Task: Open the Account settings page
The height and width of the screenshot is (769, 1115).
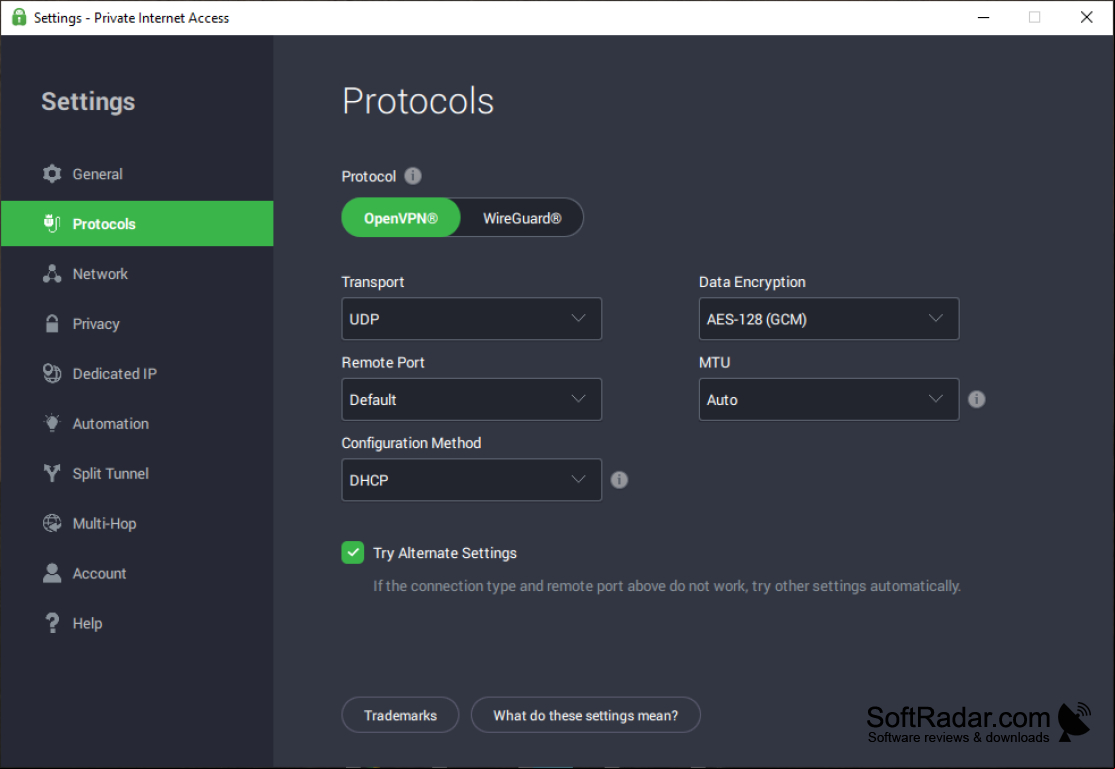Action: coord(137,573)
